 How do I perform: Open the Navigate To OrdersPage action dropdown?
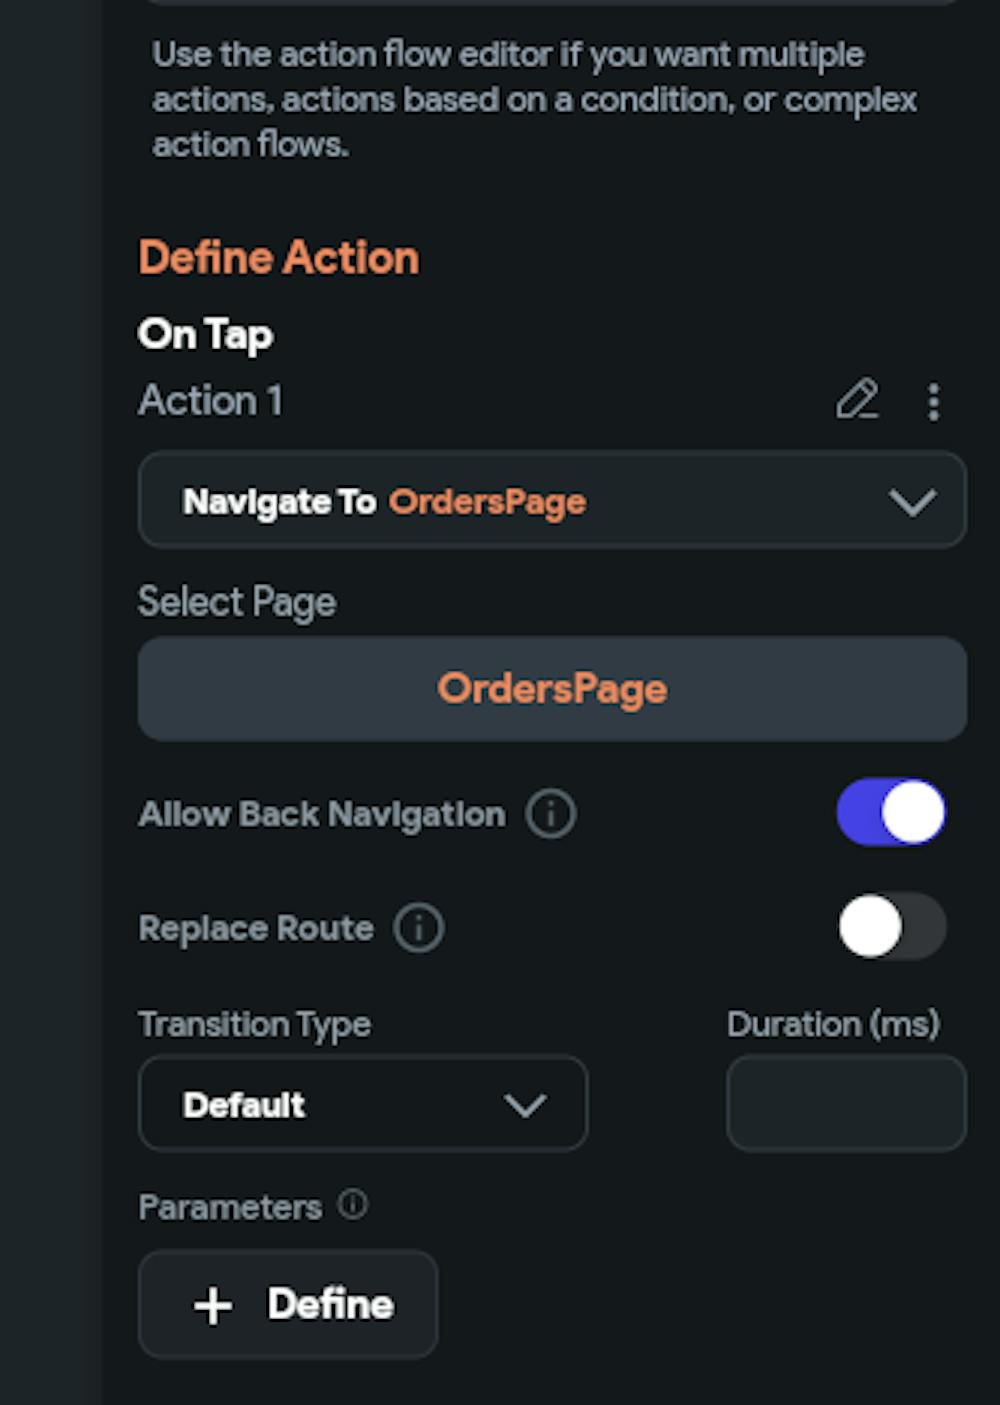click(x=552, y=501)
